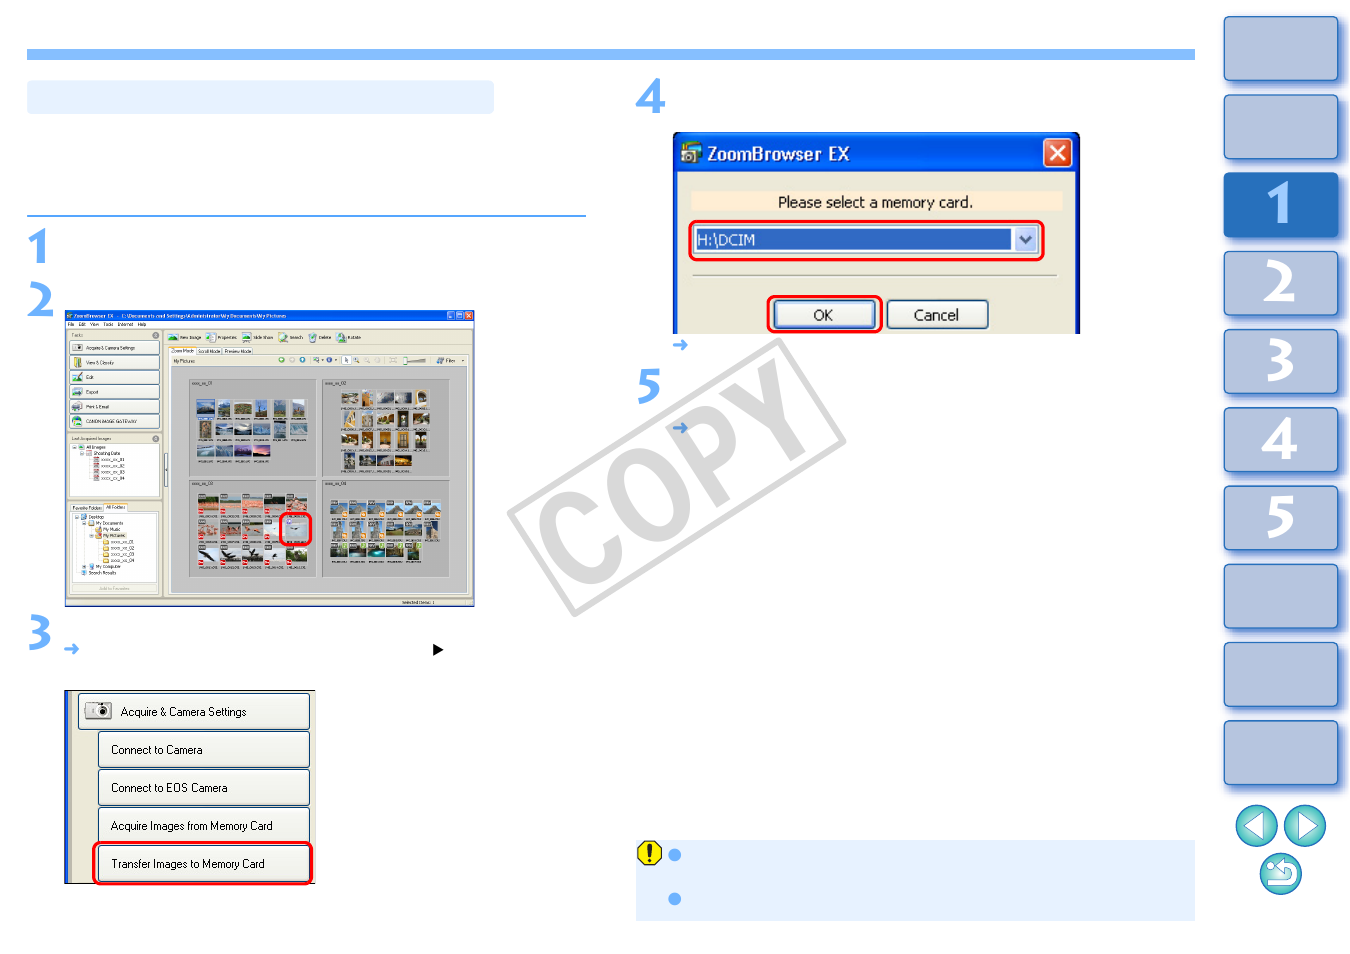Go to previous page arrow
The width and height of the screenshot is (1350, 954).
tap(1257, 826)
